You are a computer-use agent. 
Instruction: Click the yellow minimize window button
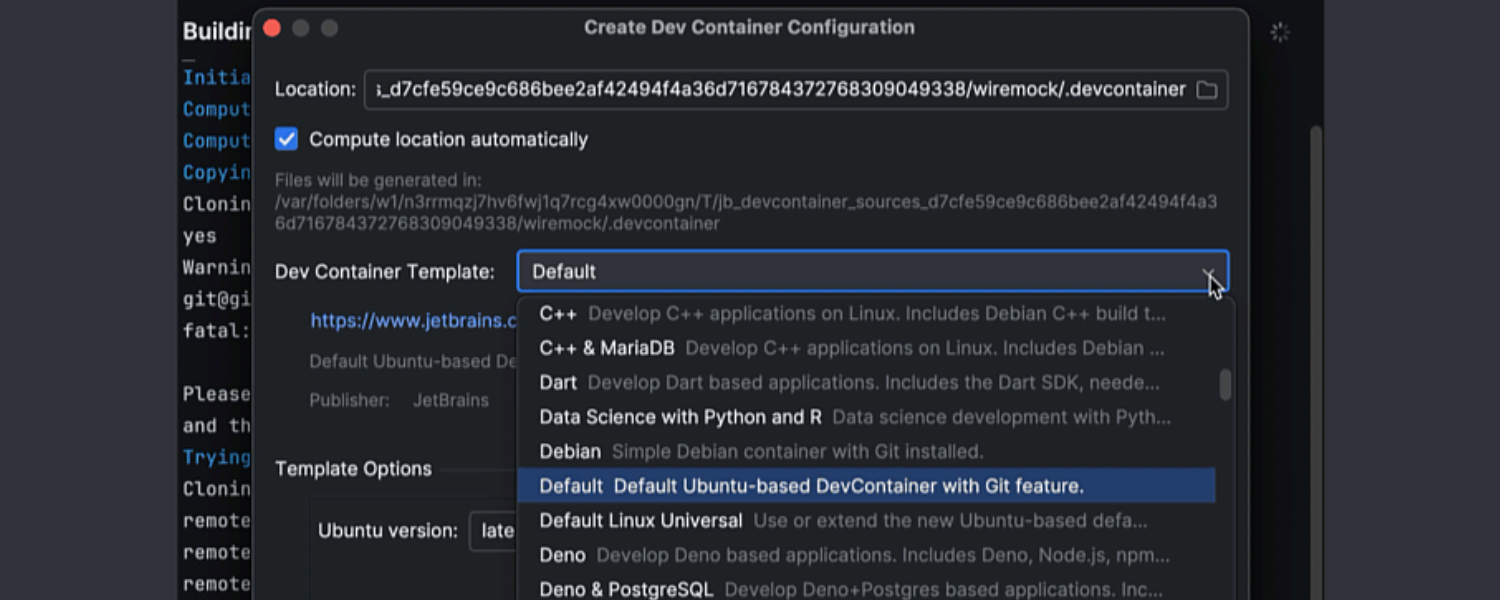pyautogui.click(x=300, y=28)
